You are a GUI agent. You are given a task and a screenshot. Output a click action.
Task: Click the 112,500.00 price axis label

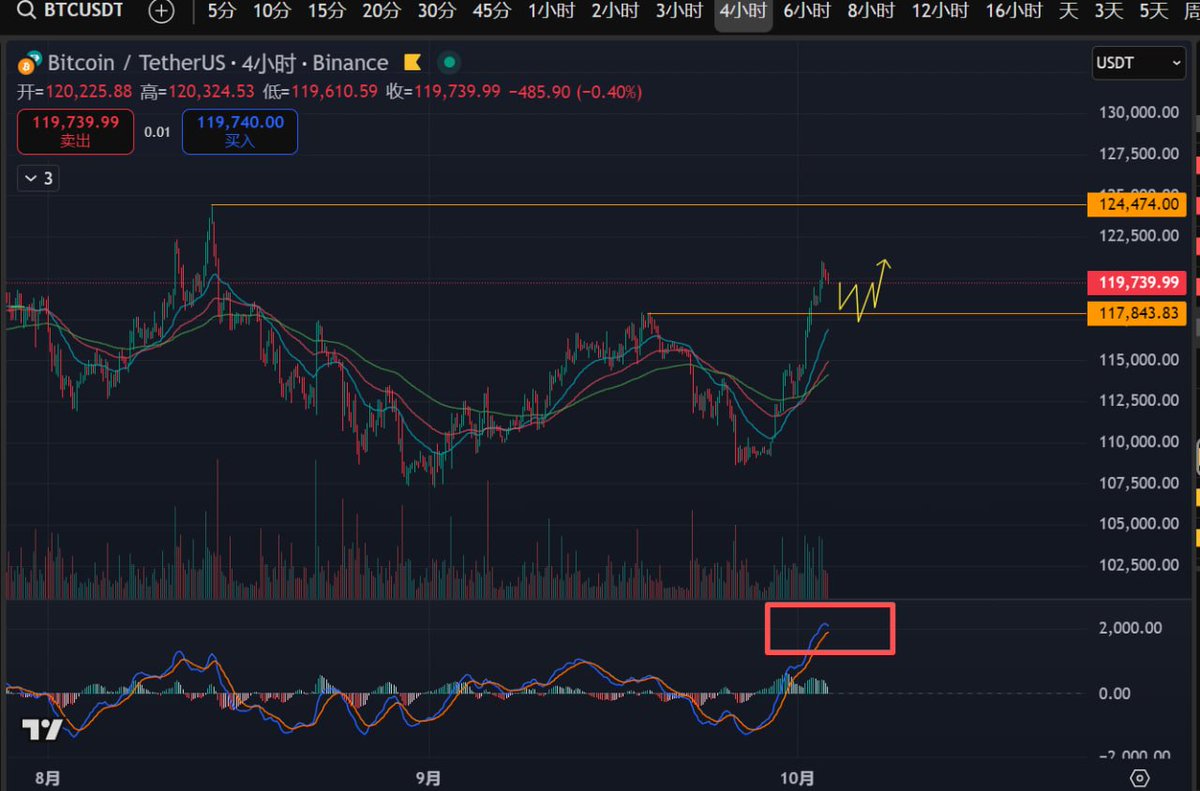pos(1137,400)
